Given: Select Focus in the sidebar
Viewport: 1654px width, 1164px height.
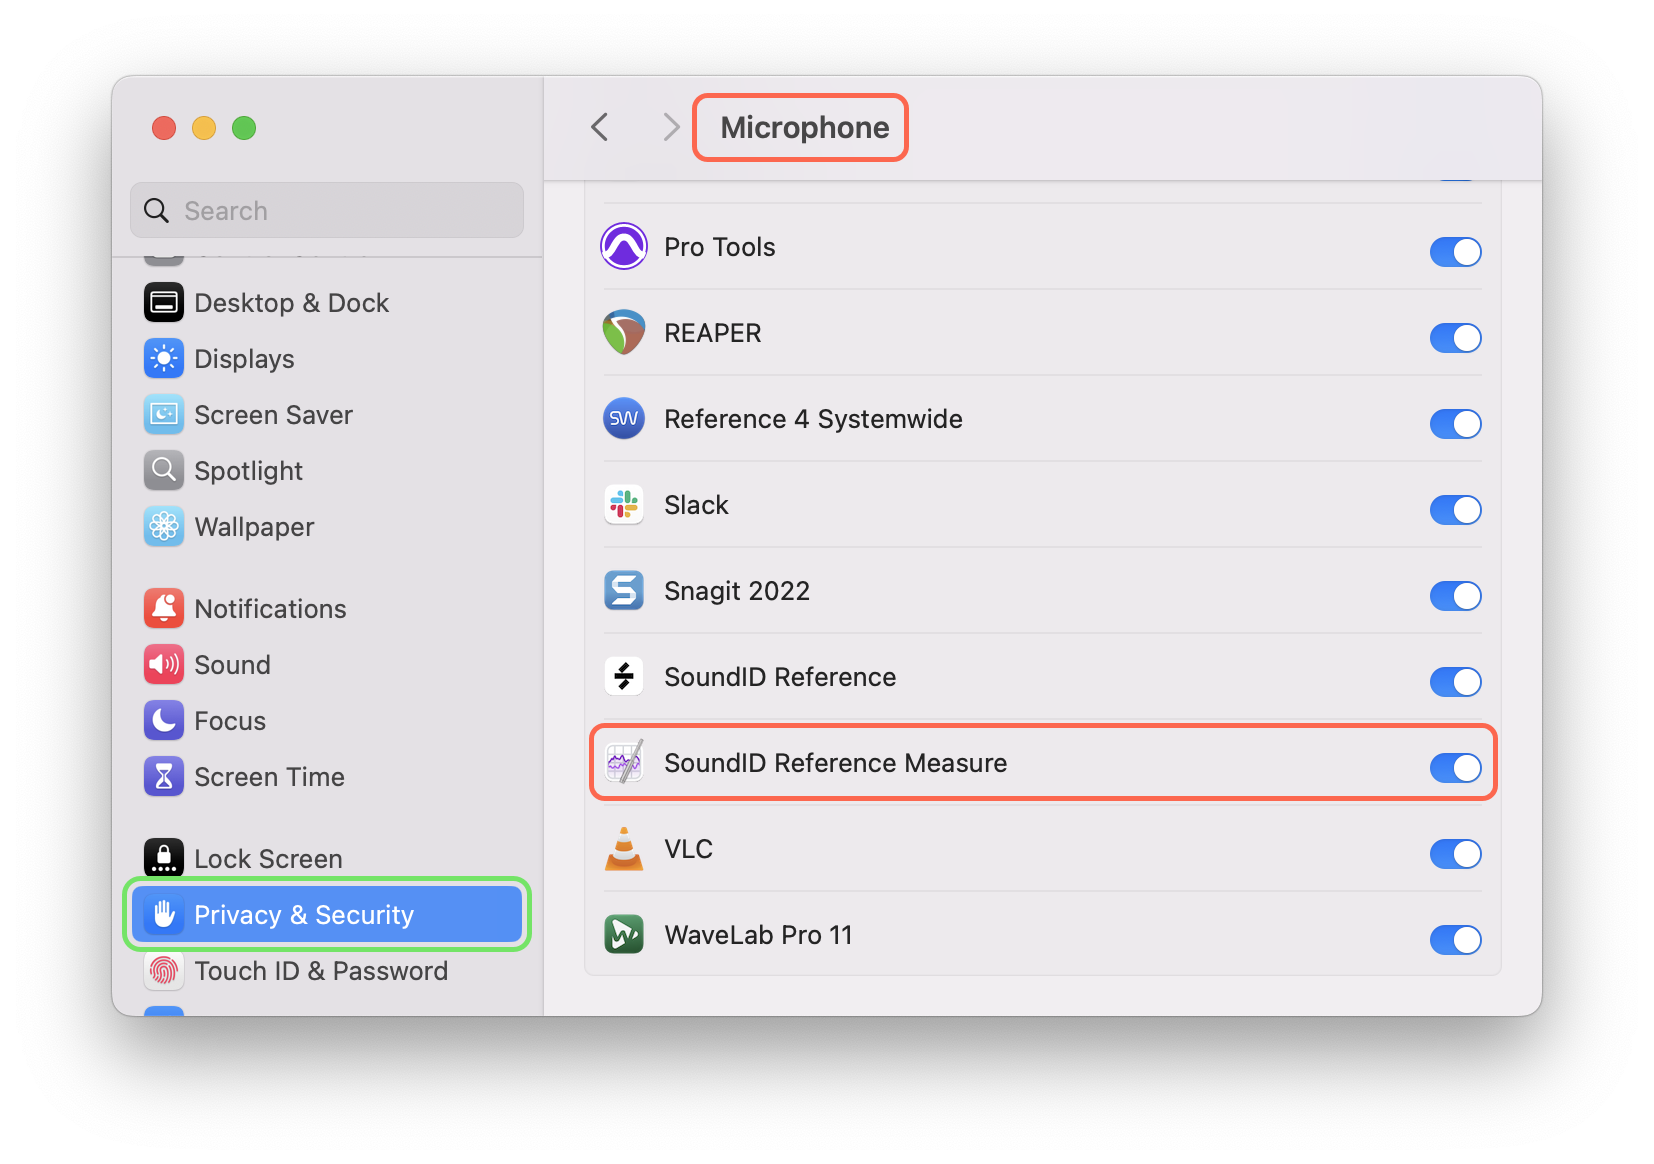Looking at the screenshot, I should 327,721.
